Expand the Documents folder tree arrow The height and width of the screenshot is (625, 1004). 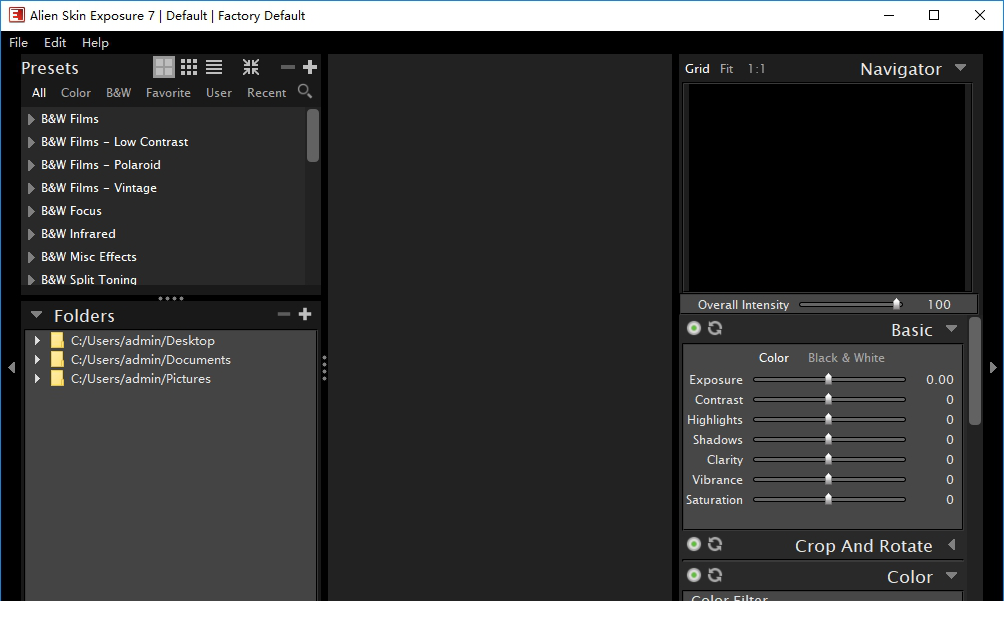click(37, 359)
